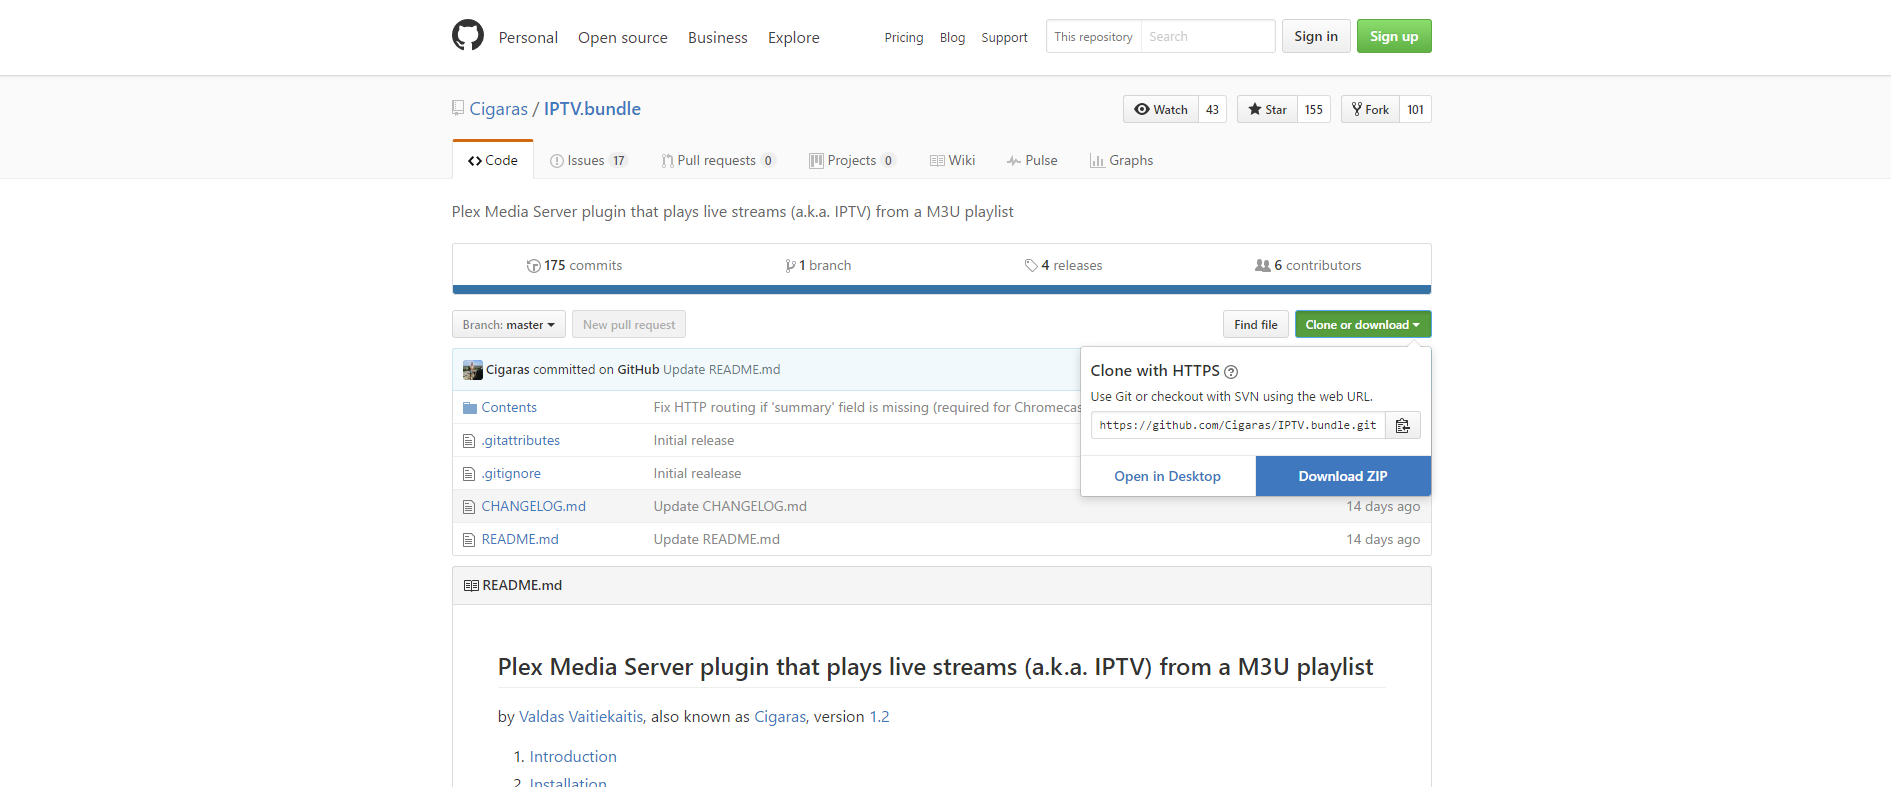The image size is (1891, 787).
Task: Visit the Pricing page
Action: pos(904,37)
